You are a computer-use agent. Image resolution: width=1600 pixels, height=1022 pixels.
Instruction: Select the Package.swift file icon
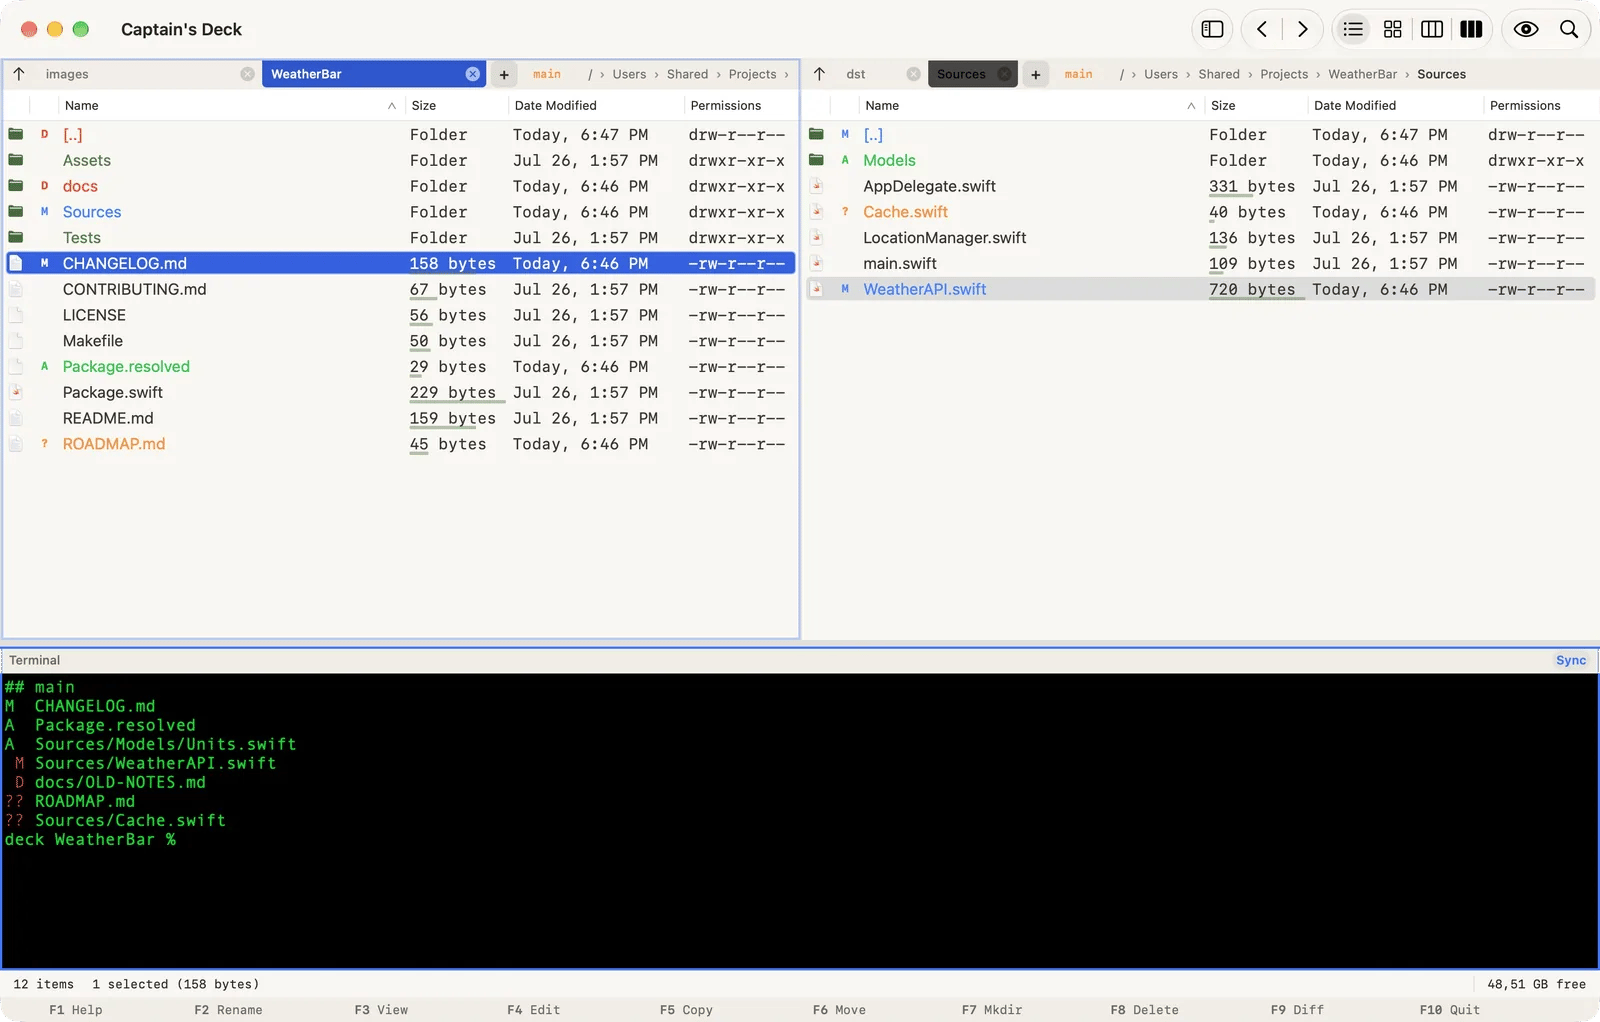click(x=16, y=392)
